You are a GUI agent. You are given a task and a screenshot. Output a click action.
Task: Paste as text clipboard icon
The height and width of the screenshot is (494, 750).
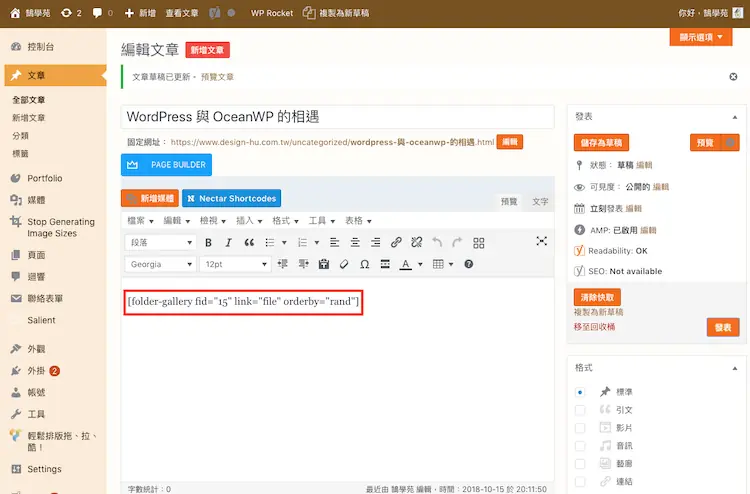(324, 264)
